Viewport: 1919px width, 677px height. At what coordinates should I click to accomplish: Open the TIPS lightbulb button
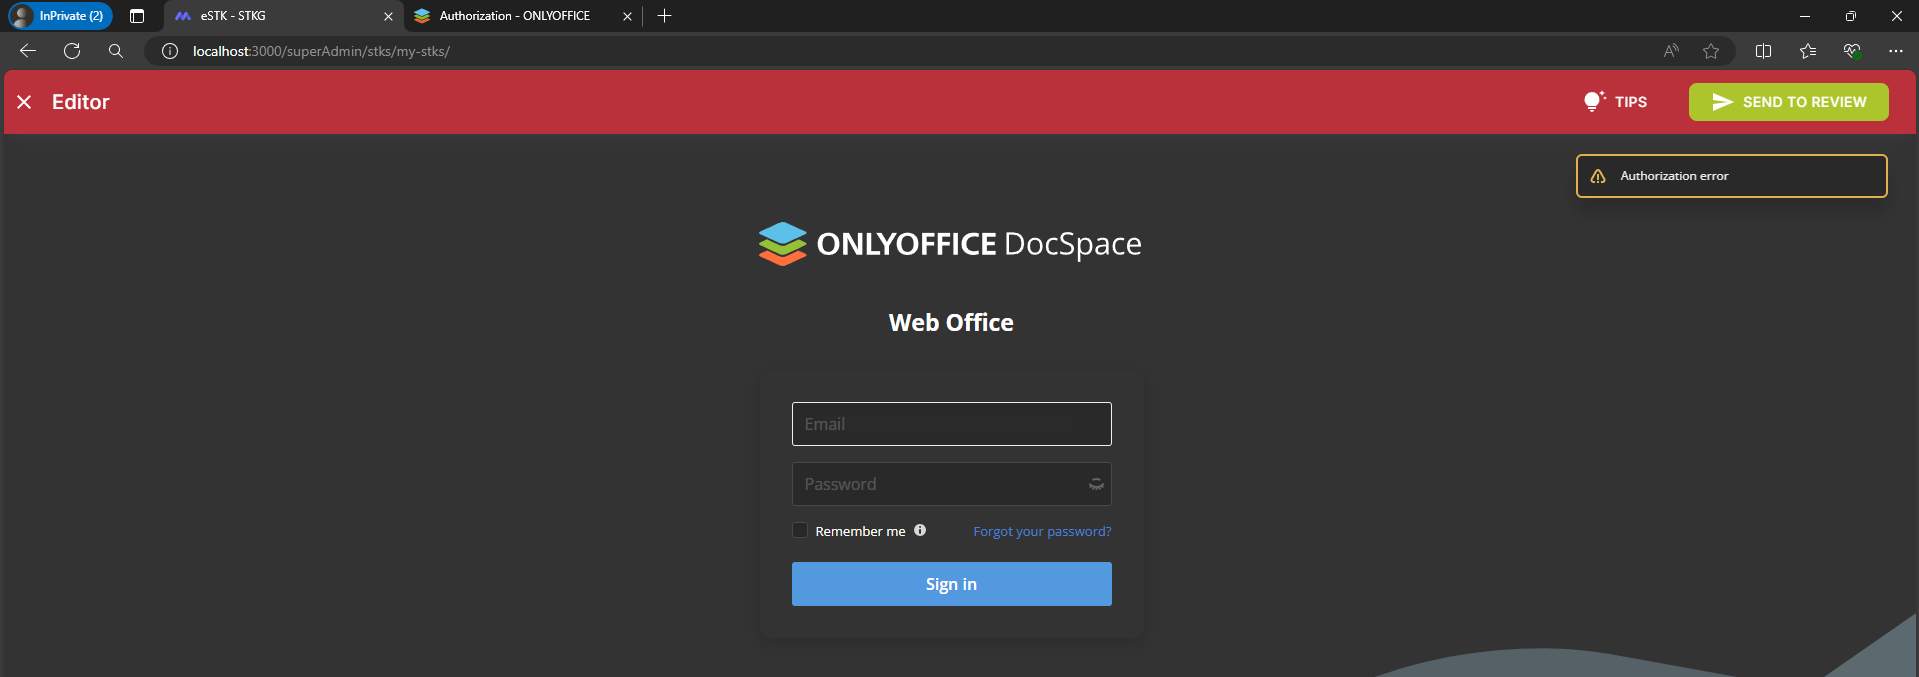pyautogui.click(x=1615, y=102)
